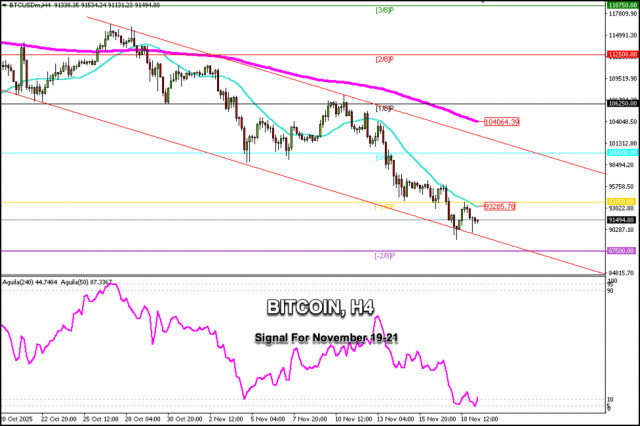
Task: Click the 101312.80 price axis value
Action: [x=622, y=143]
